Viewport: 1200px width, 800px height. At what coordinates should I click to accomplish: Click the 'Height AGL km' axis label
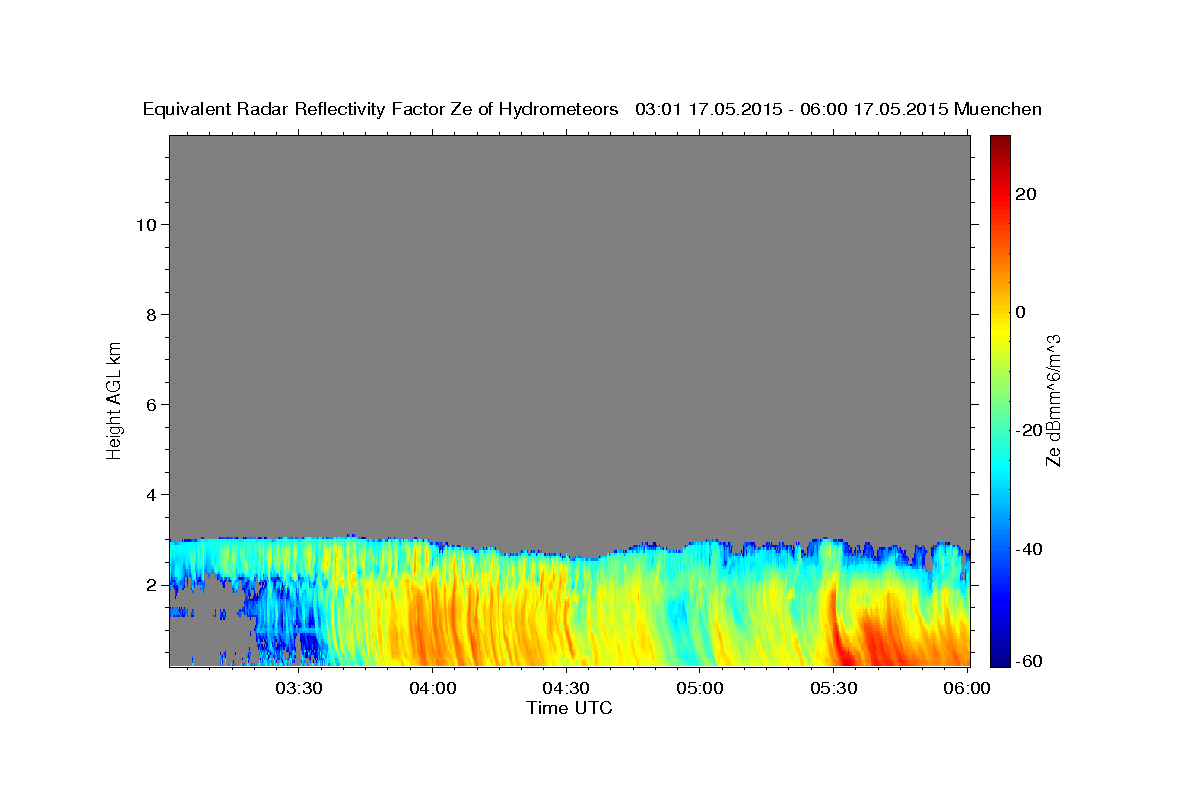(114, 400)
